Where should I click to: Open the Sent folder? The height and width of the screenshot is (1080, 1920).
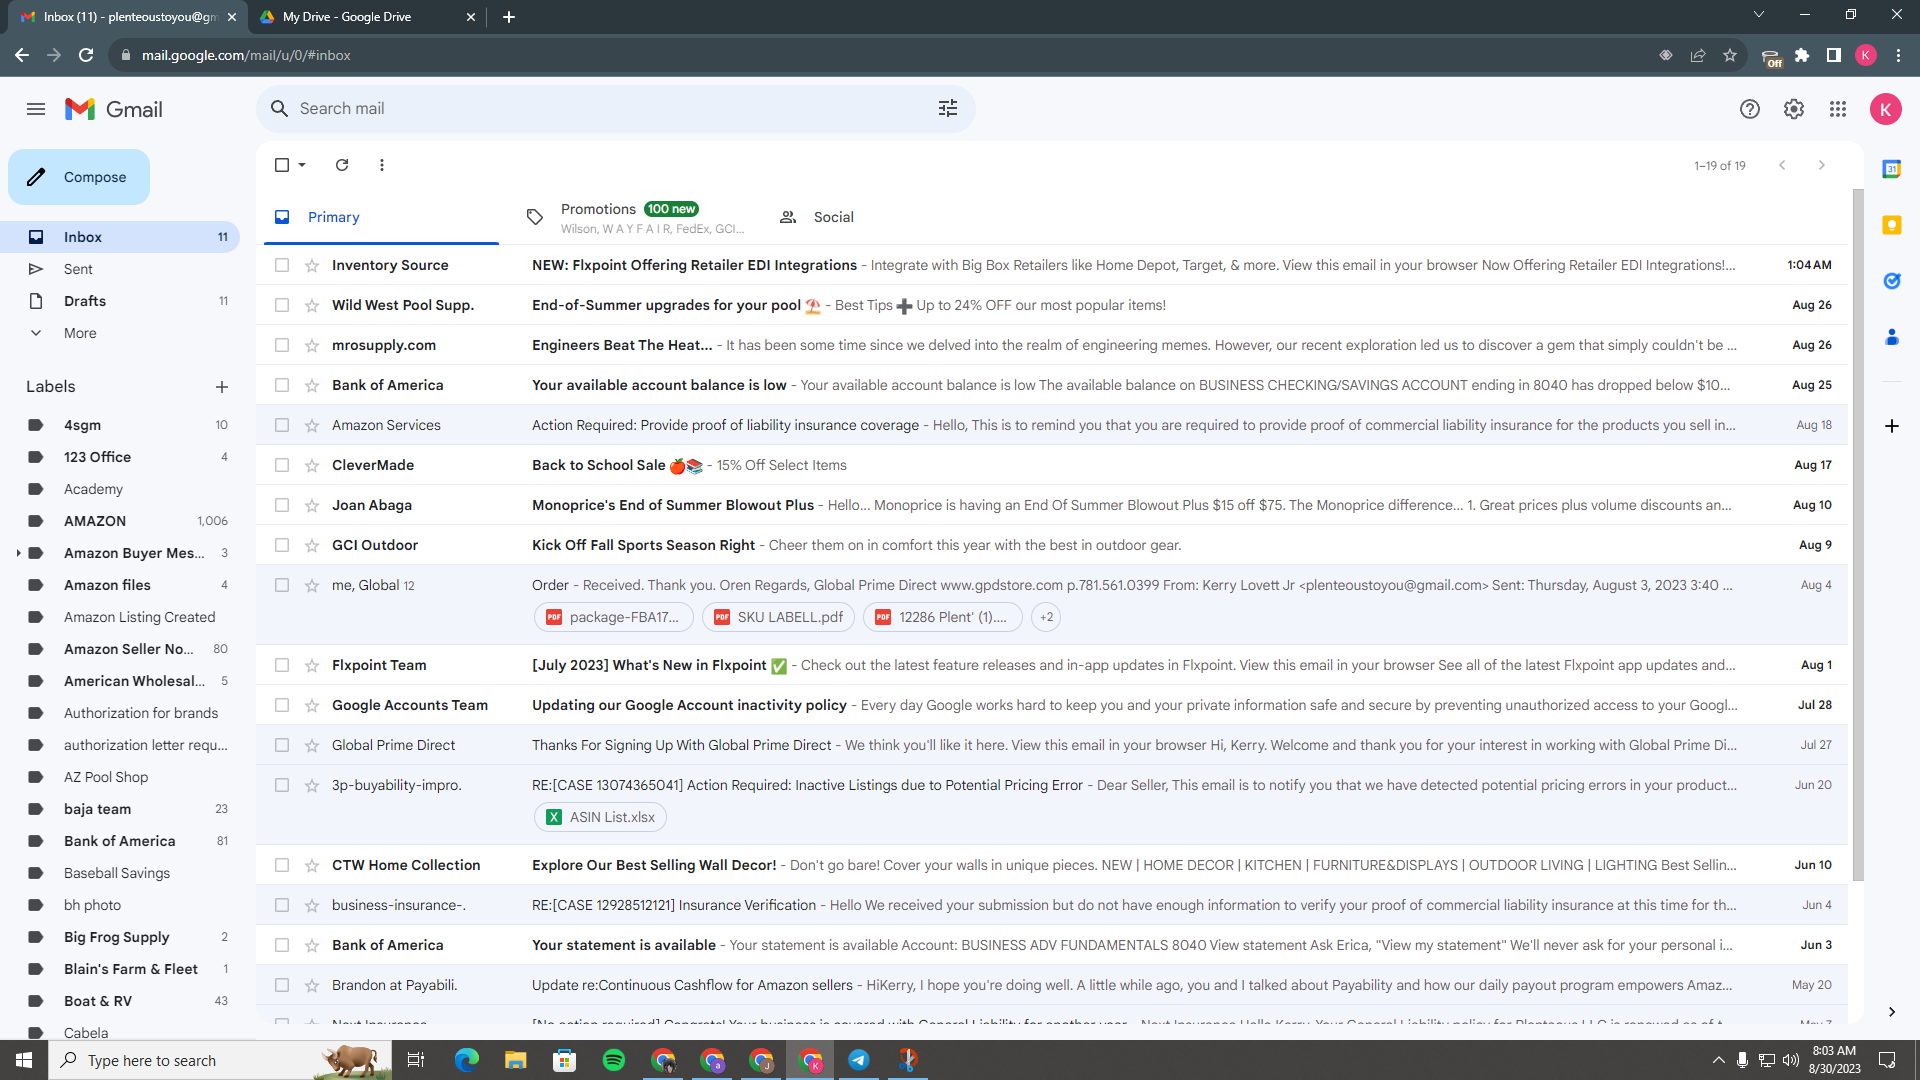point(78,269)
